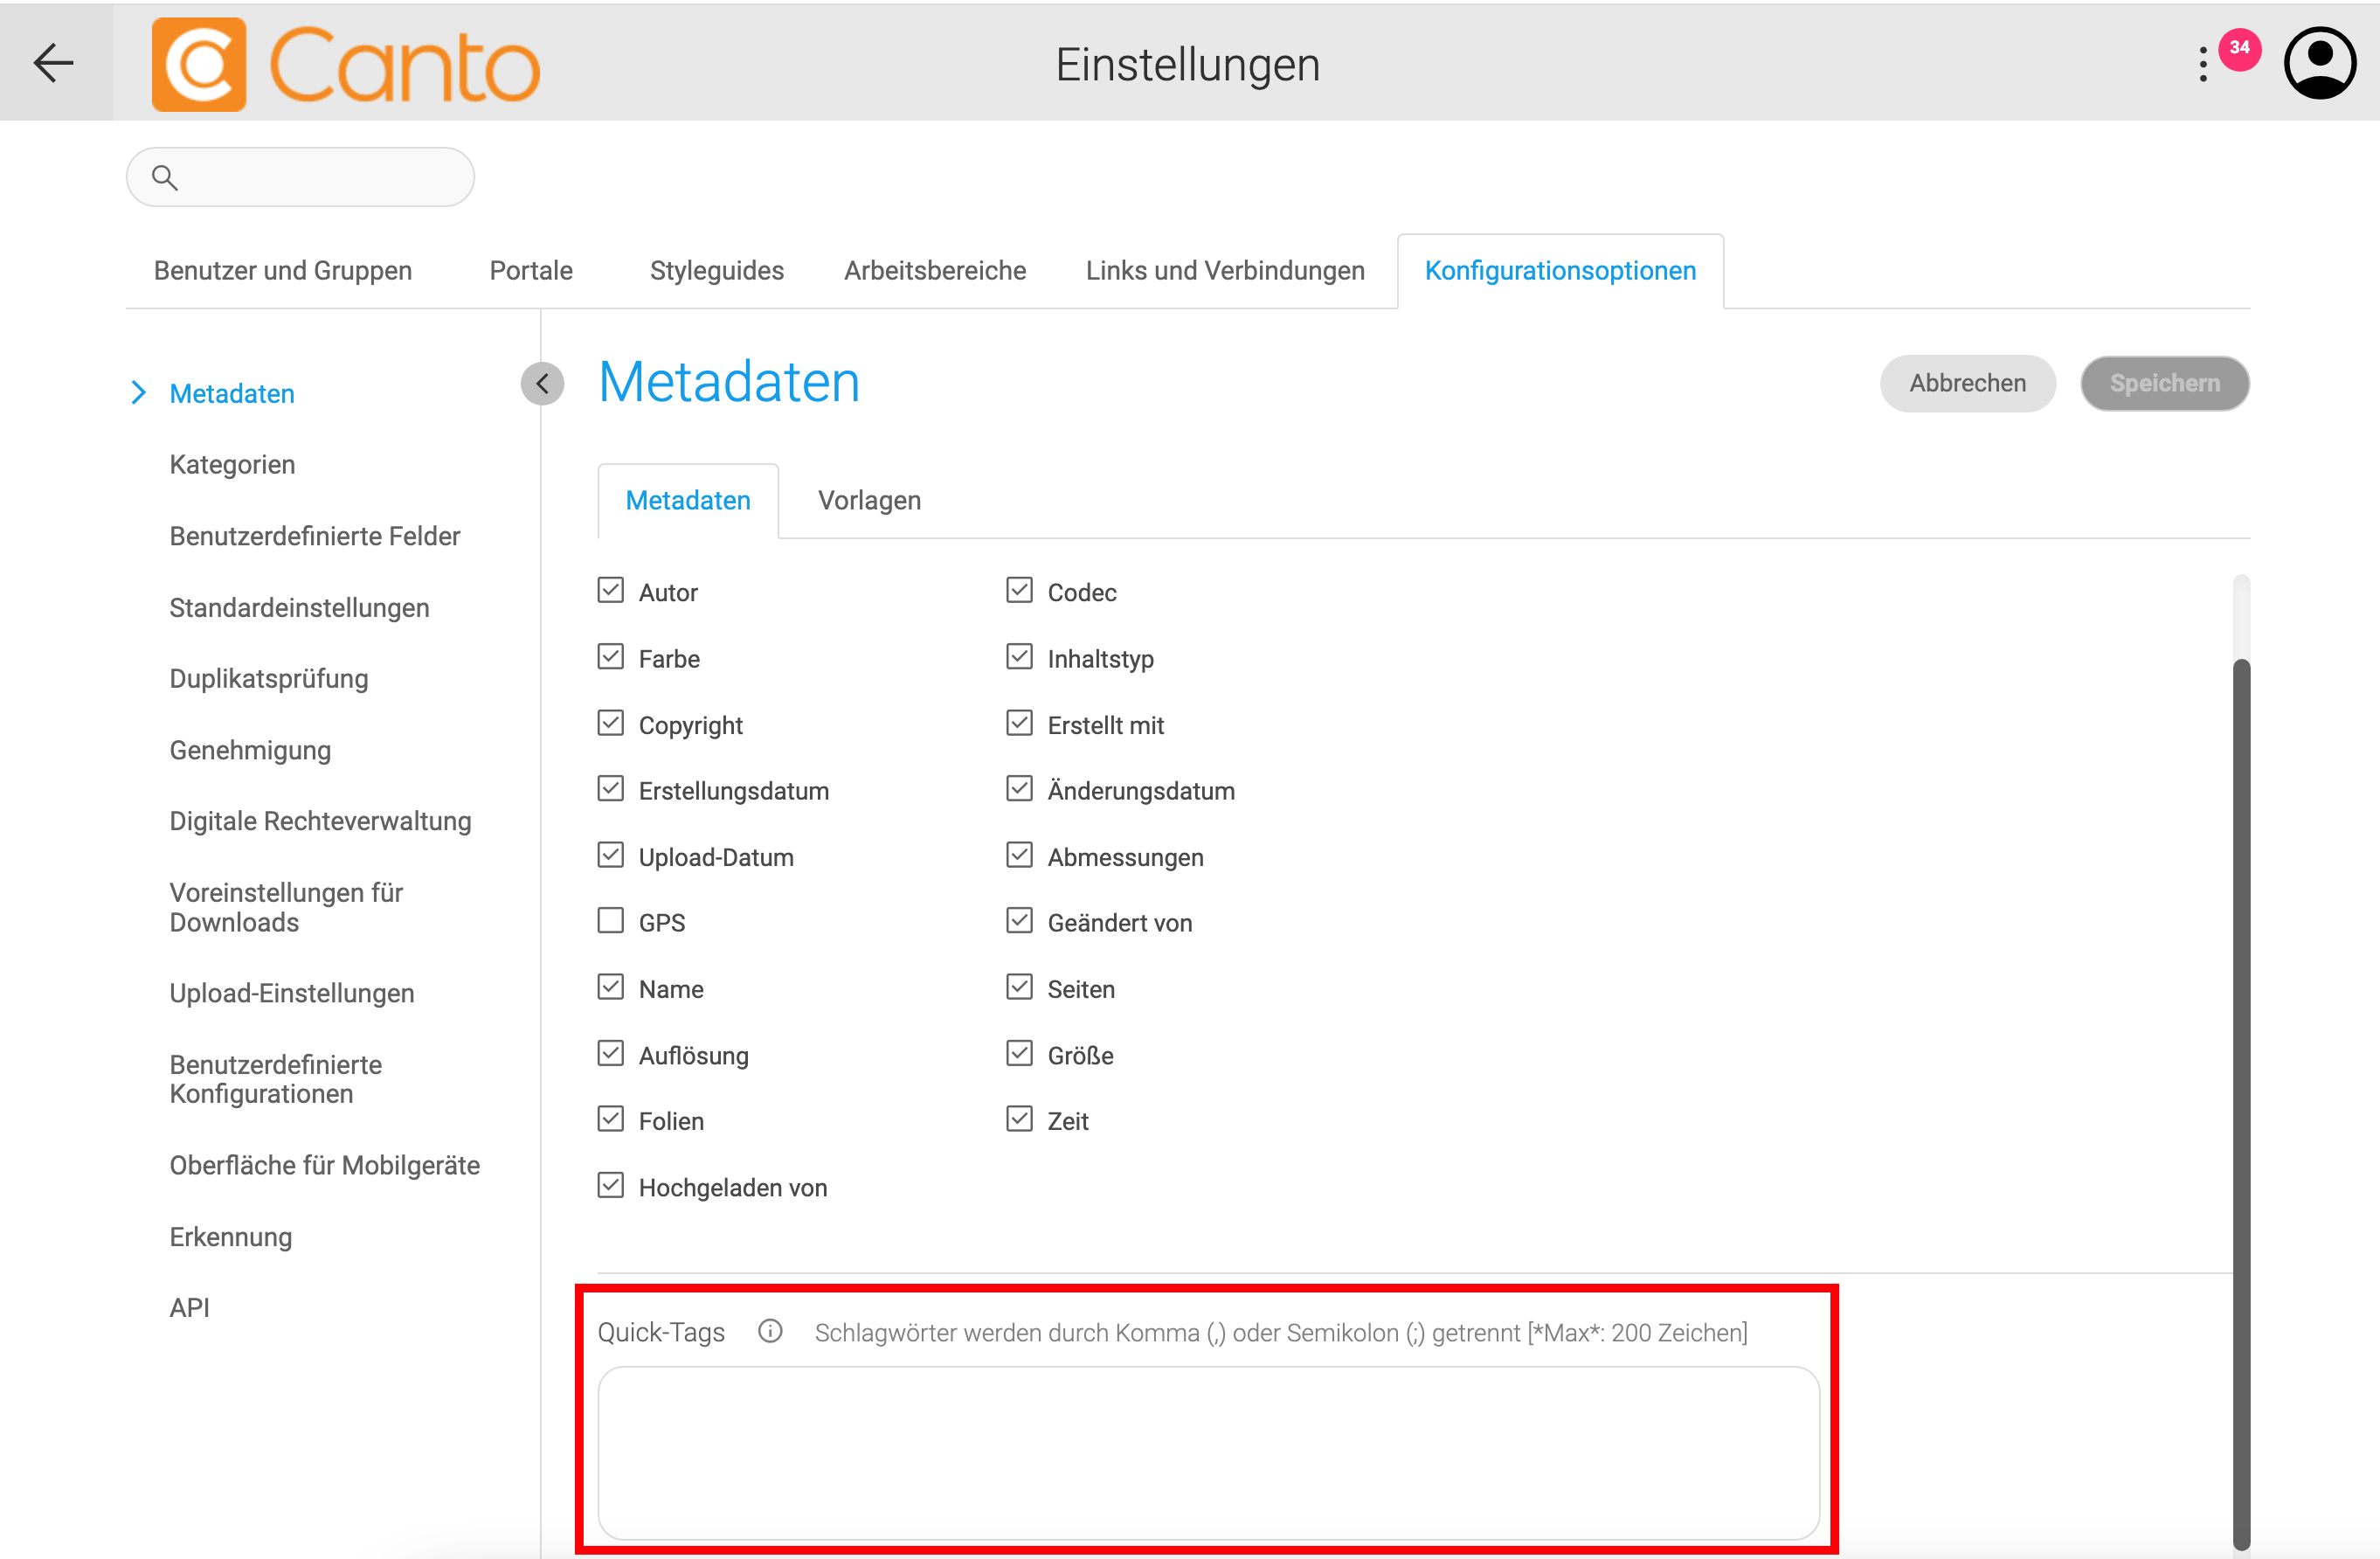Open Voreinstellungen für Downloads

286,907
